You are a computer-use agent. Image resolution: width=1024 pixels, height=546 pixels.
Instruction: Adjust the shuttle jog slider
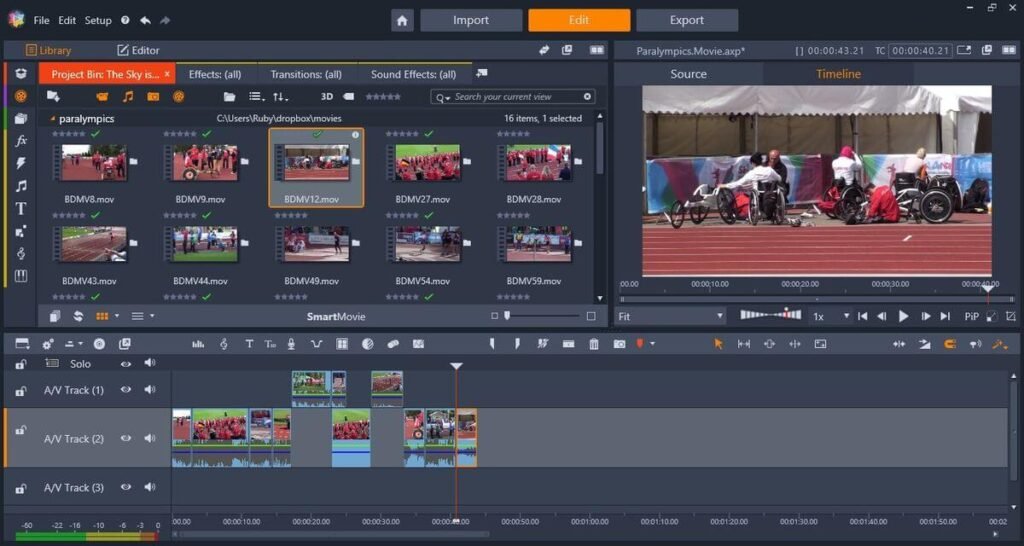(x=771, y=315)
